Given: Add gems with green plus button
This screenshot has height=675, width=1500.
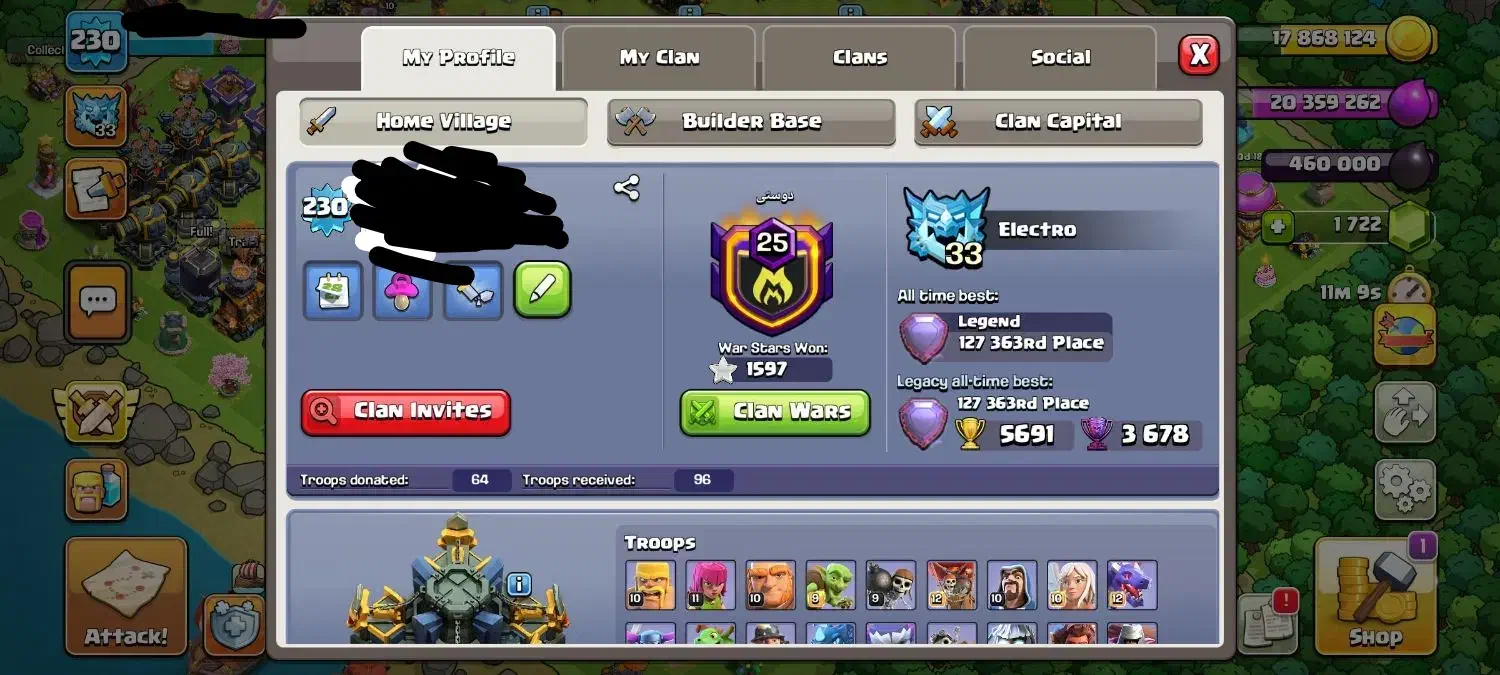Looking at the screenshot, I should click(x=1277, y=226).
